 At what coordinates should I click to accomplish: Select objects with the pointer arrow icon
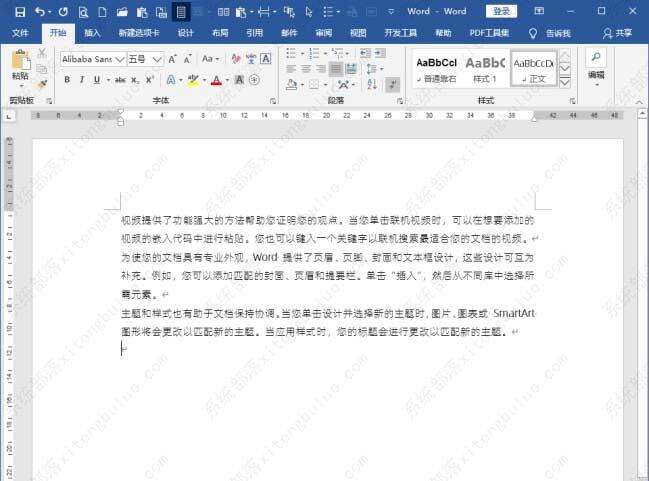309,12
